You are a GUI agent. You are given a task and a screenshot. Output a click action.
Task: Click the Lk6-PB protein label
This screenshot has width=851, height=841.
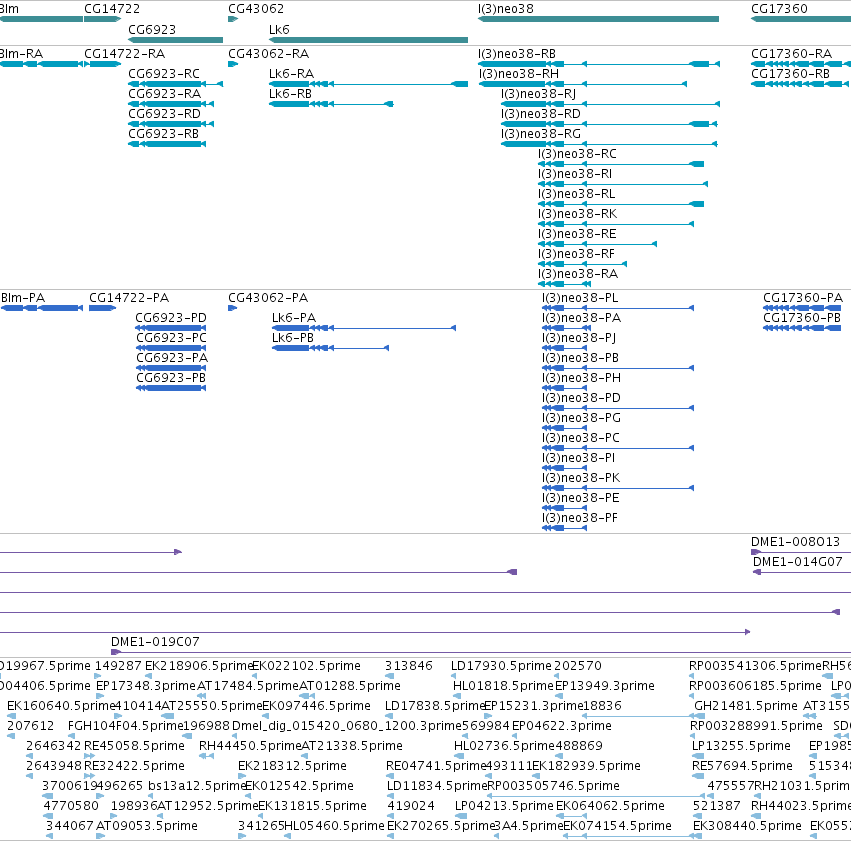[x=293, y=338]
